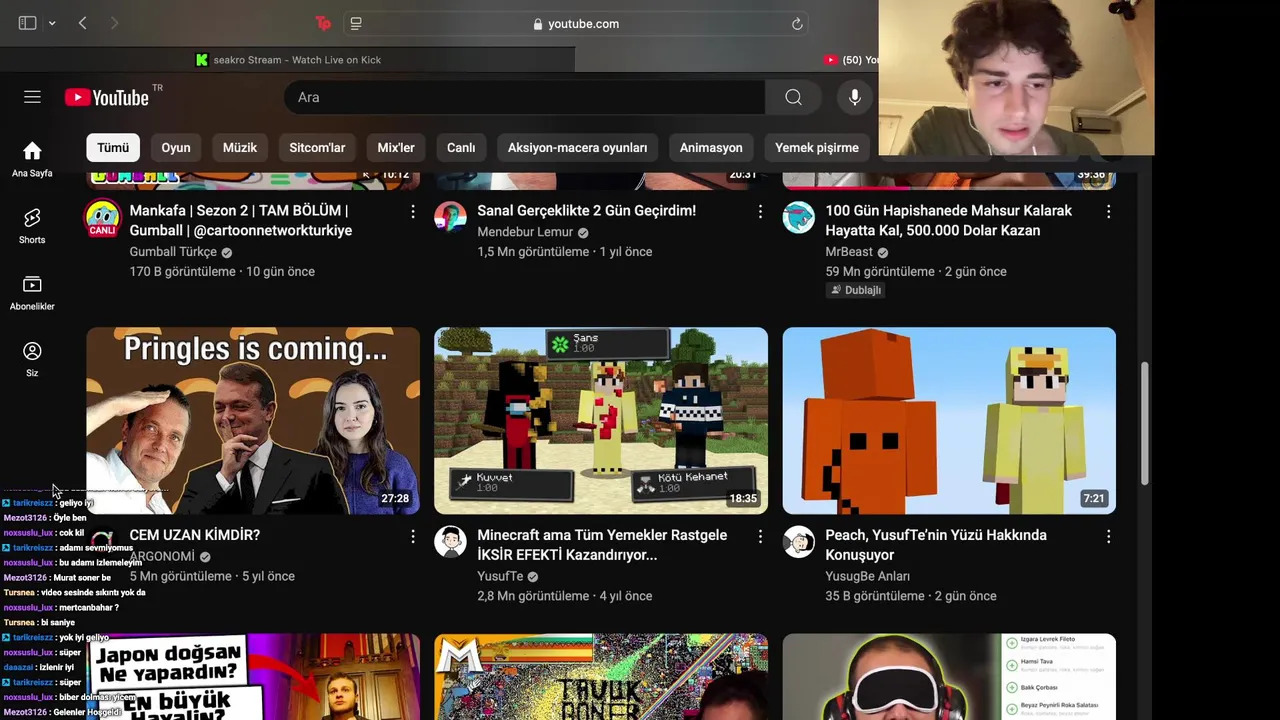This screenshot has height=720, width=1280.
Task: Visit YusugBe Anları channel name
Action: pyautogui.click(x=867, y=576)
